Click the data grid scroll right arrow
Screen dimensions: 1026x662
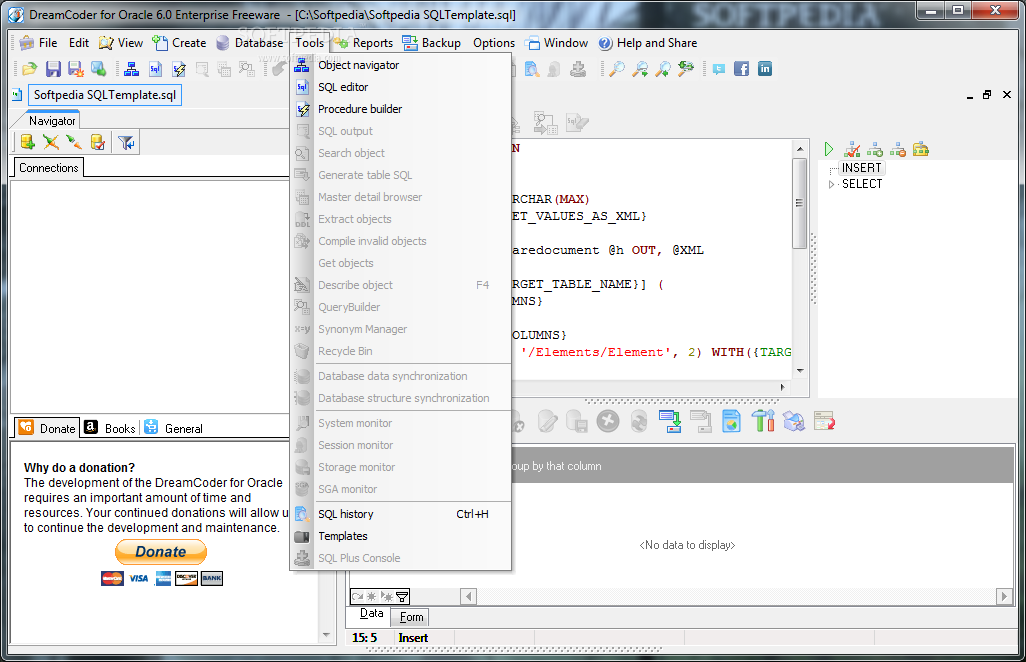click(1004, 597)
